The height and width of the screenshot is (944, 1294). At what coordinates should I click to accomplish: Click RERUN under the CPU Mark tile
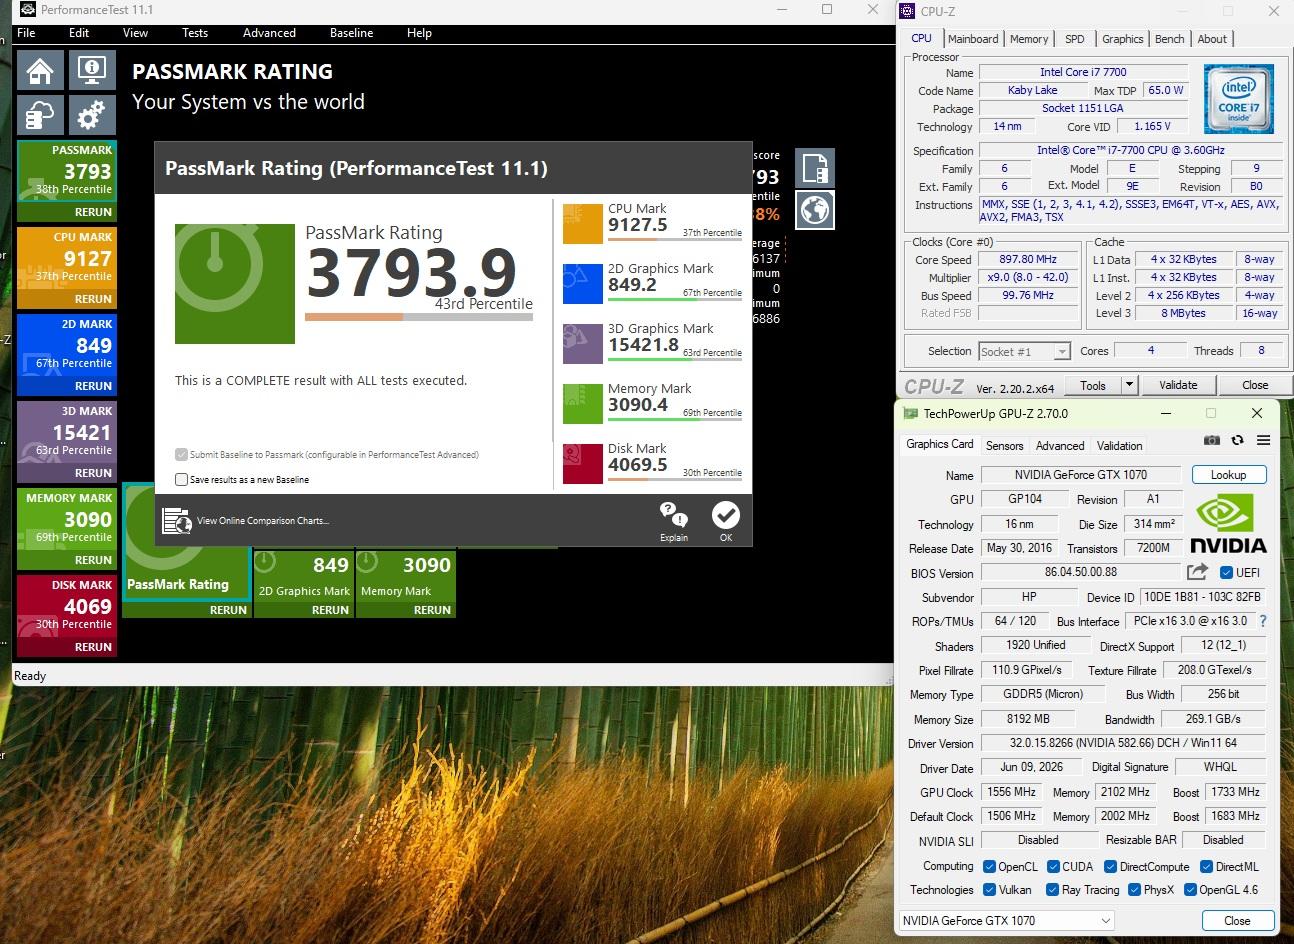click(93, 299)
